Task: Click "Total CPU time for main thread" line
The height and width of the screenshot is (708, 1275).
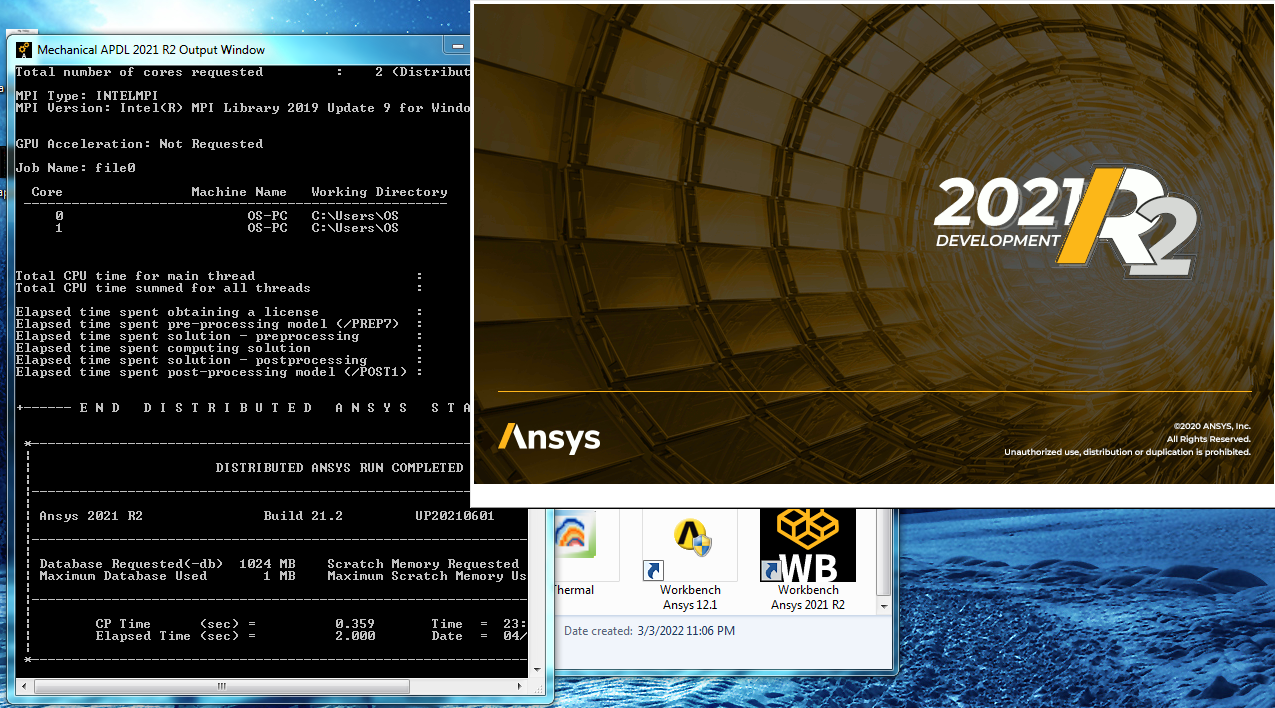Action: coord(135,276)
